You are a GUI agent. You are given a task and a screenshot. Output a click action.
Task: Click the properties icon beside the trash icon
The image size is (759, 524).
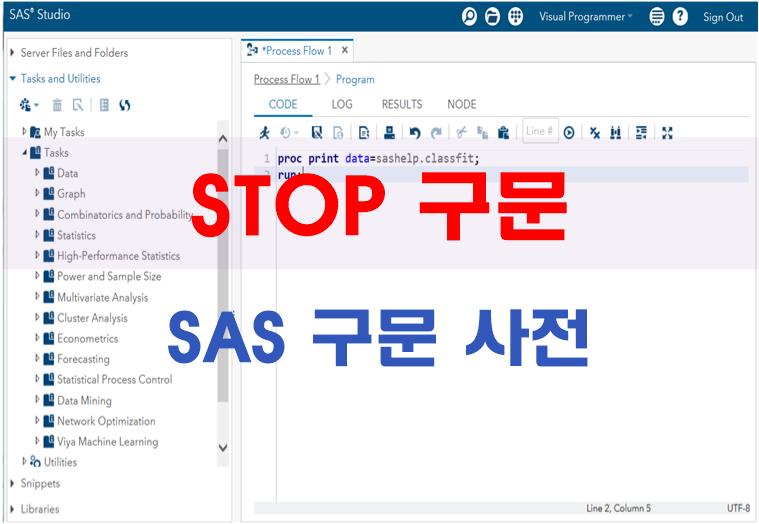point(77,105)
